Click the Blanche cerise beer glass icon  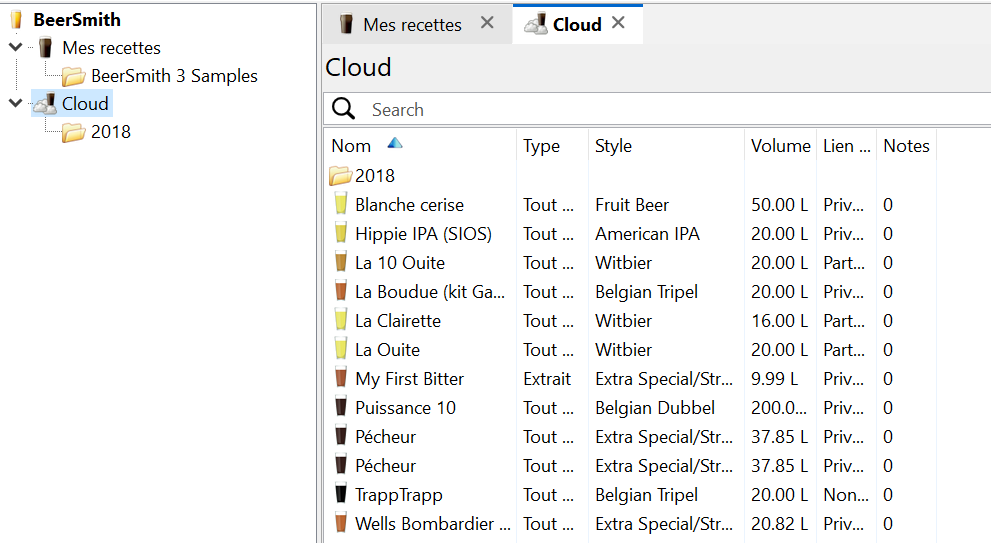[x=341, y=205]
